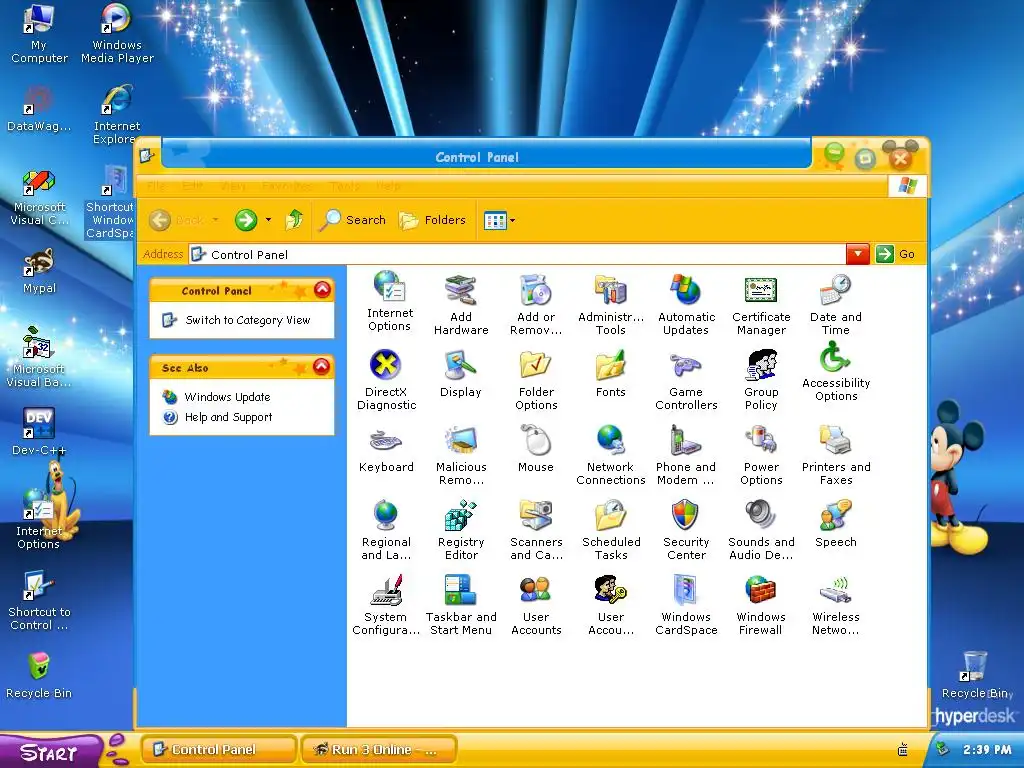Click the Control Panel address field
Image resolution: width=1024 pixels, height=768 pixels.
pyautogui.click(x=517, y=254)
